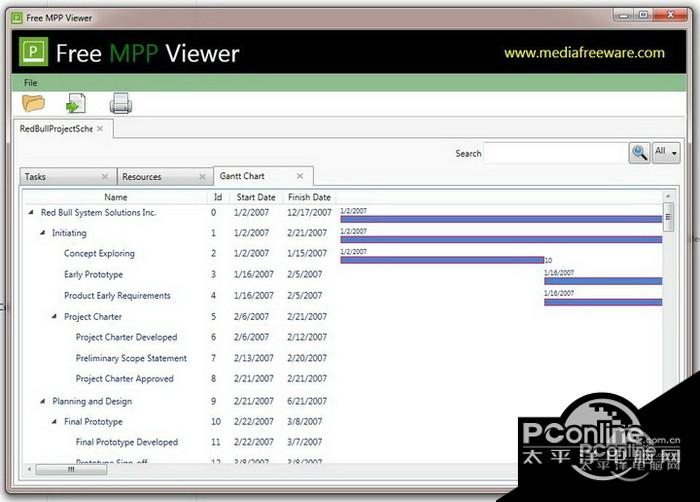Select Preliminary Scope Statement task

click(131, 358)
